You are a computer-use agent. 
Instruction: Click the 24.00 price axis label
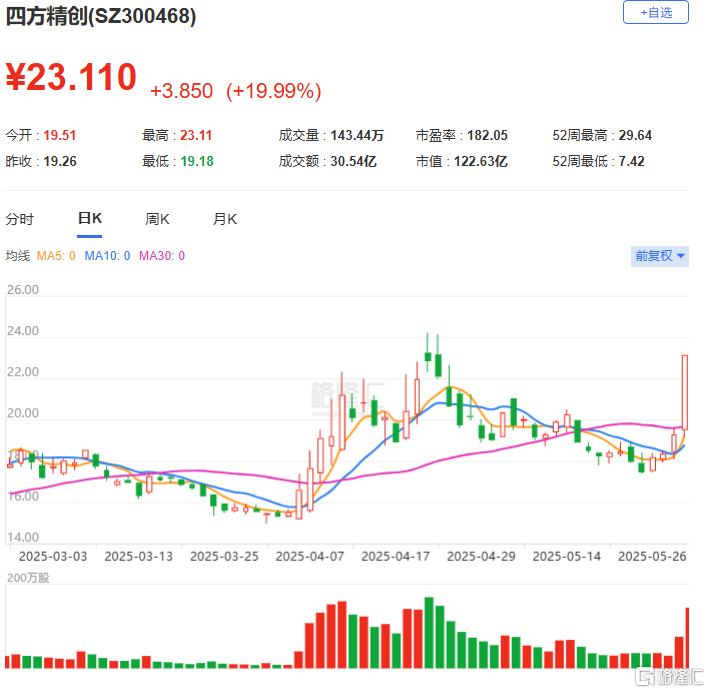coord(23,331)
